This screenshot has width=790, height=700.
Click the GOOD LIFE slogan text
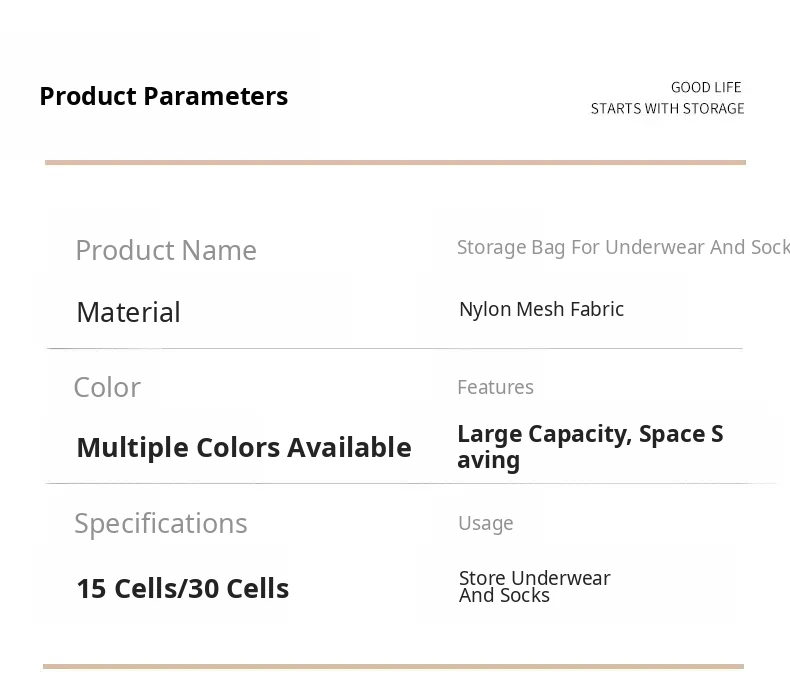[x=706, y=87]
